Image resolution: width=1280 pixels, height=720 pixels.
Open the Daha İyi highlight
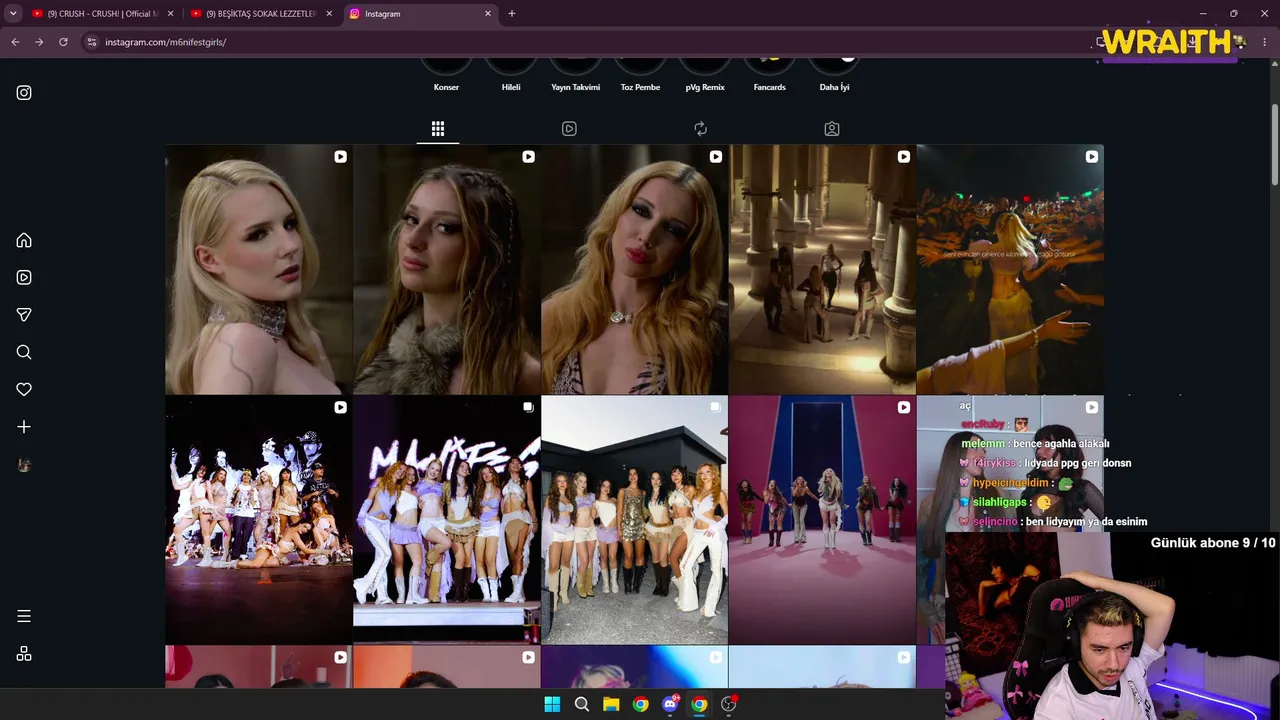click(834, 76)
